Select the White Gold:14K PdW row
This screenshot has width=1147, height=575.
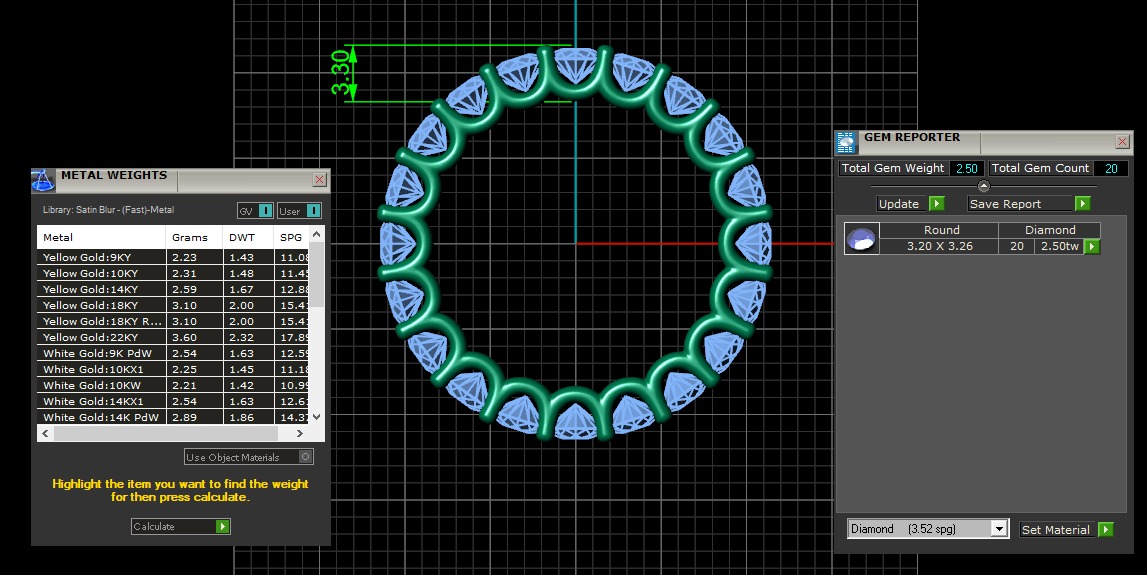pos(173,417)
